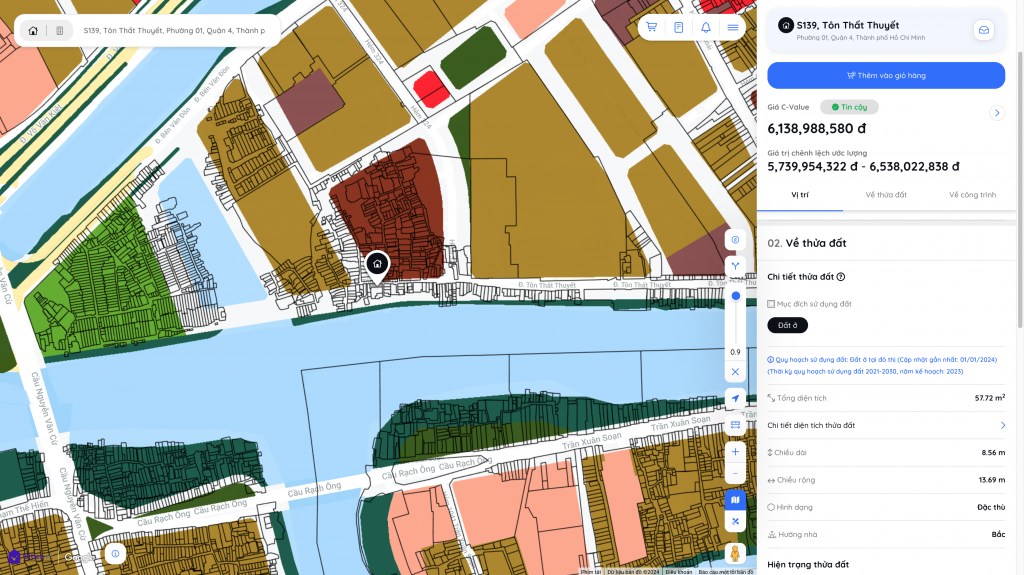The height and width of the screenshot is (575, 1024).
Task: Close the opacity slider with X button
Action: 735,372
